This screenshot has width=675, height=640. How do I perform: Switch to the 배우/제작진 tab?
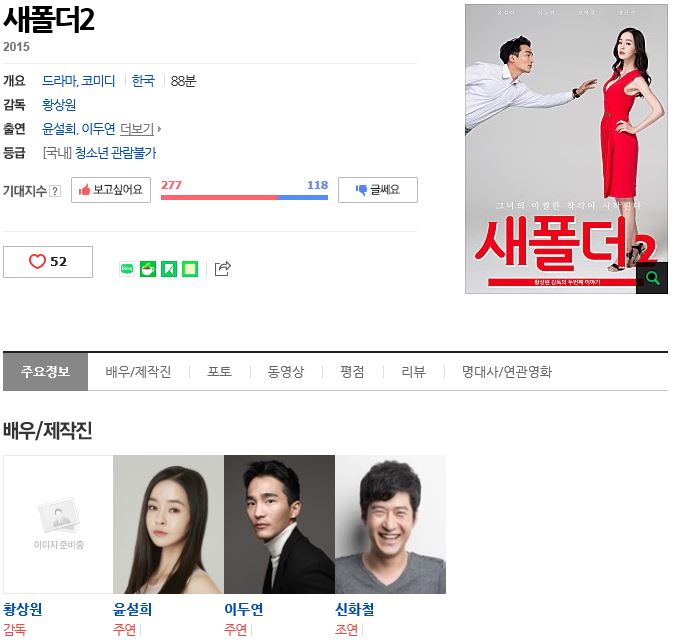coord(138,372)
